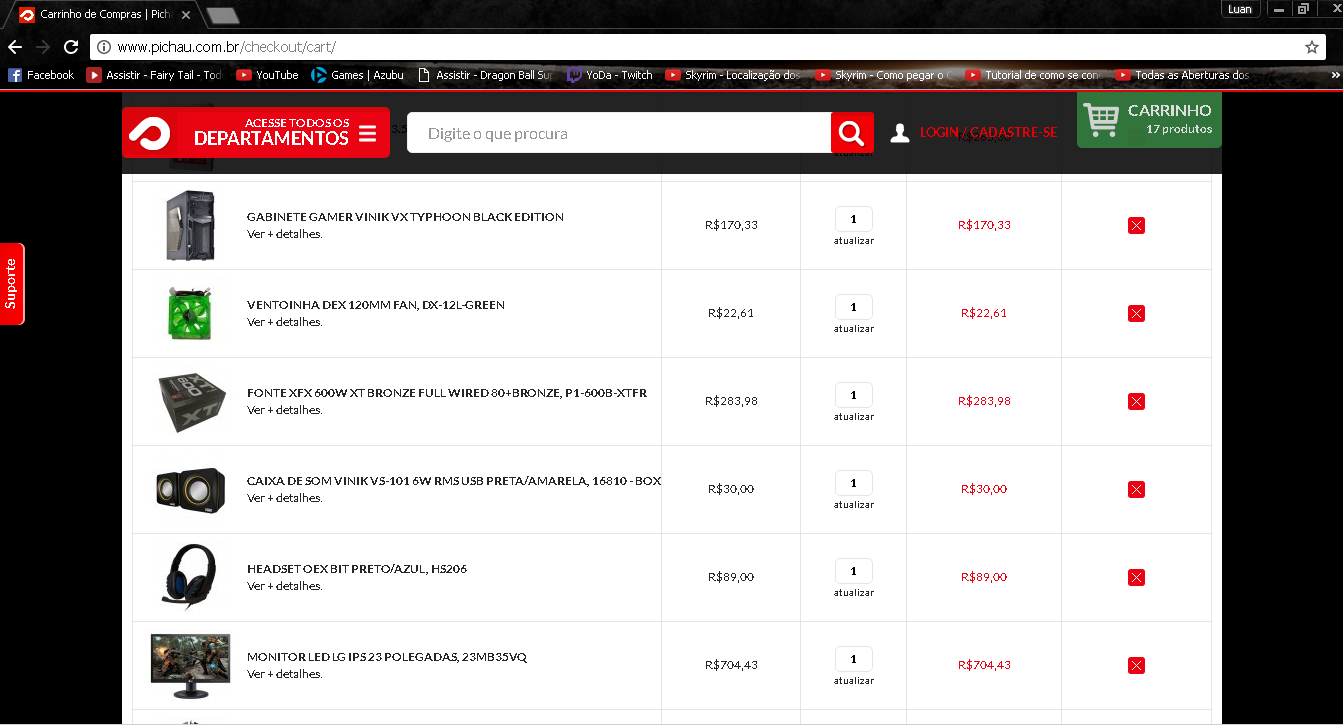Open the Login / Cadastre-se link
1343x726 pixels.
(x=988, y=133)
